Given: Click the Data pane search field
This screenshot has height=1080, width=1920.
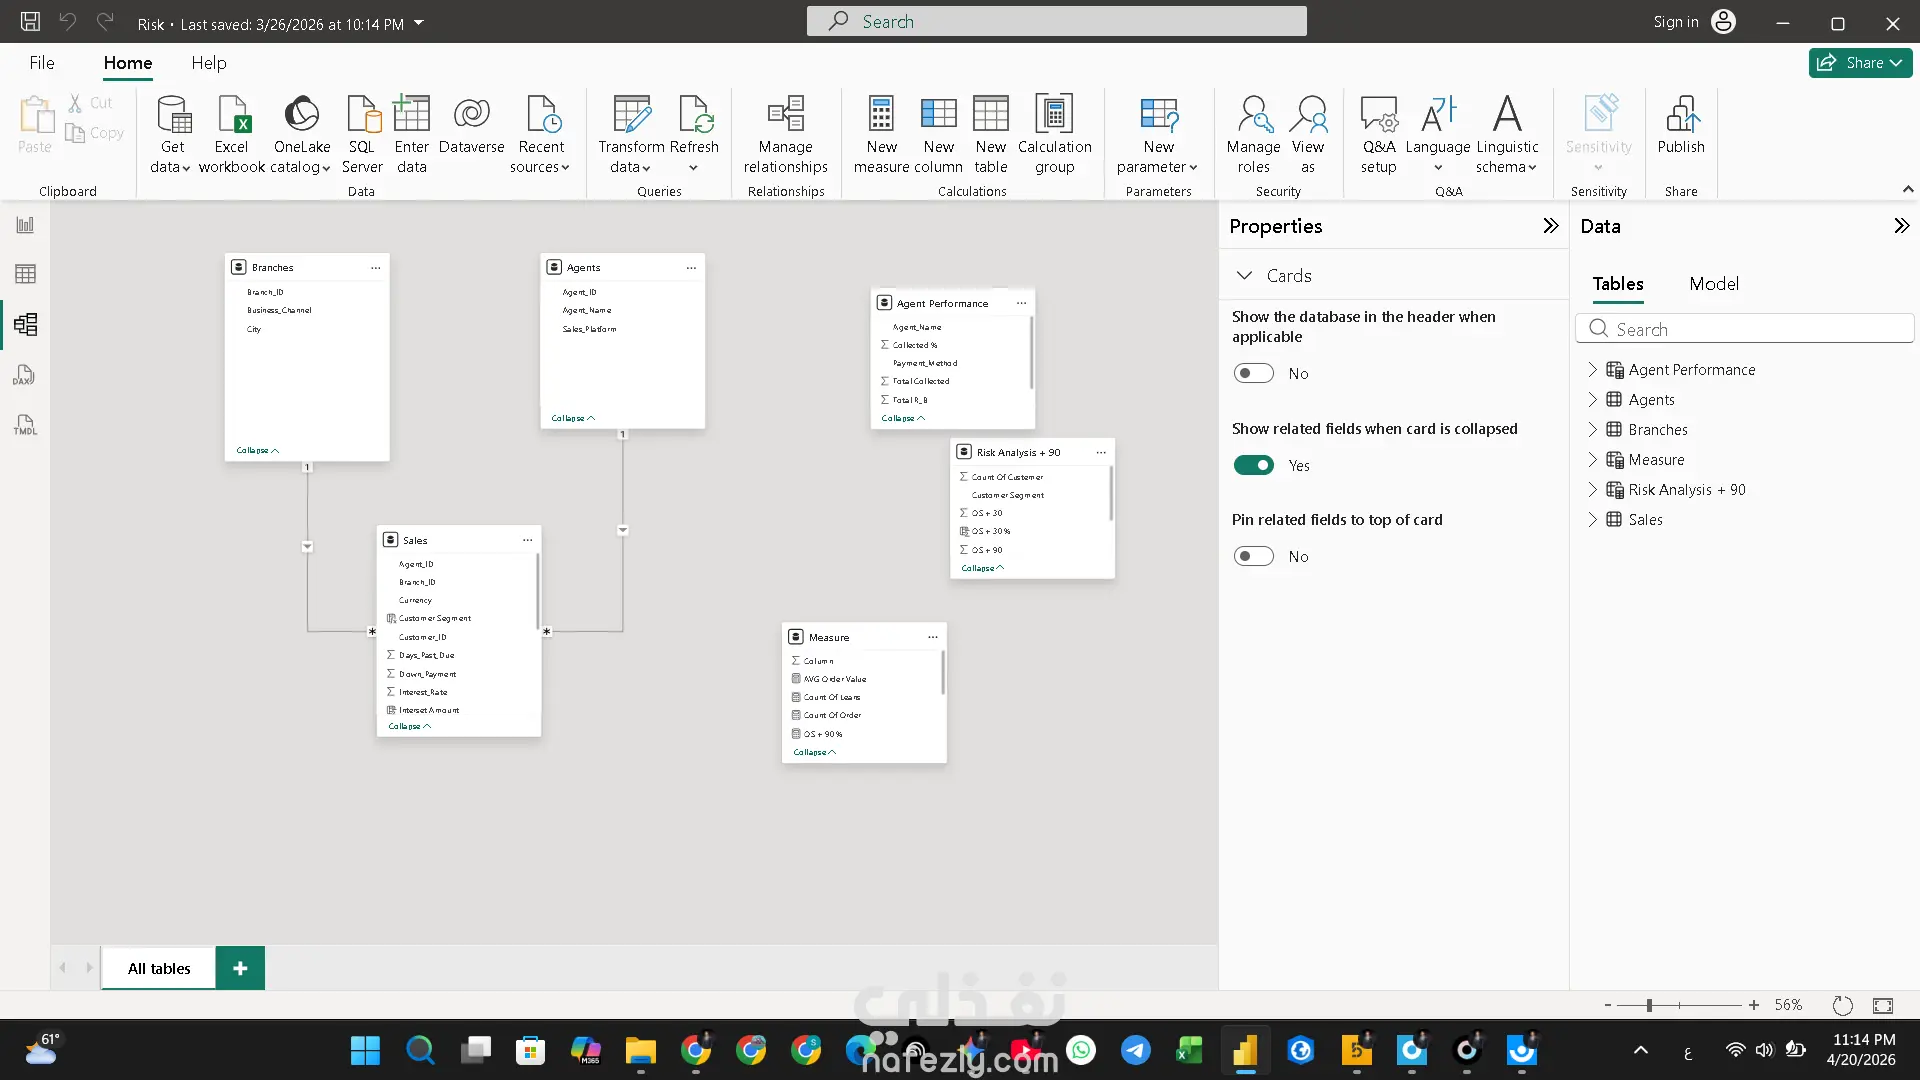Looking at the screenshot, I should [1745, 329].
